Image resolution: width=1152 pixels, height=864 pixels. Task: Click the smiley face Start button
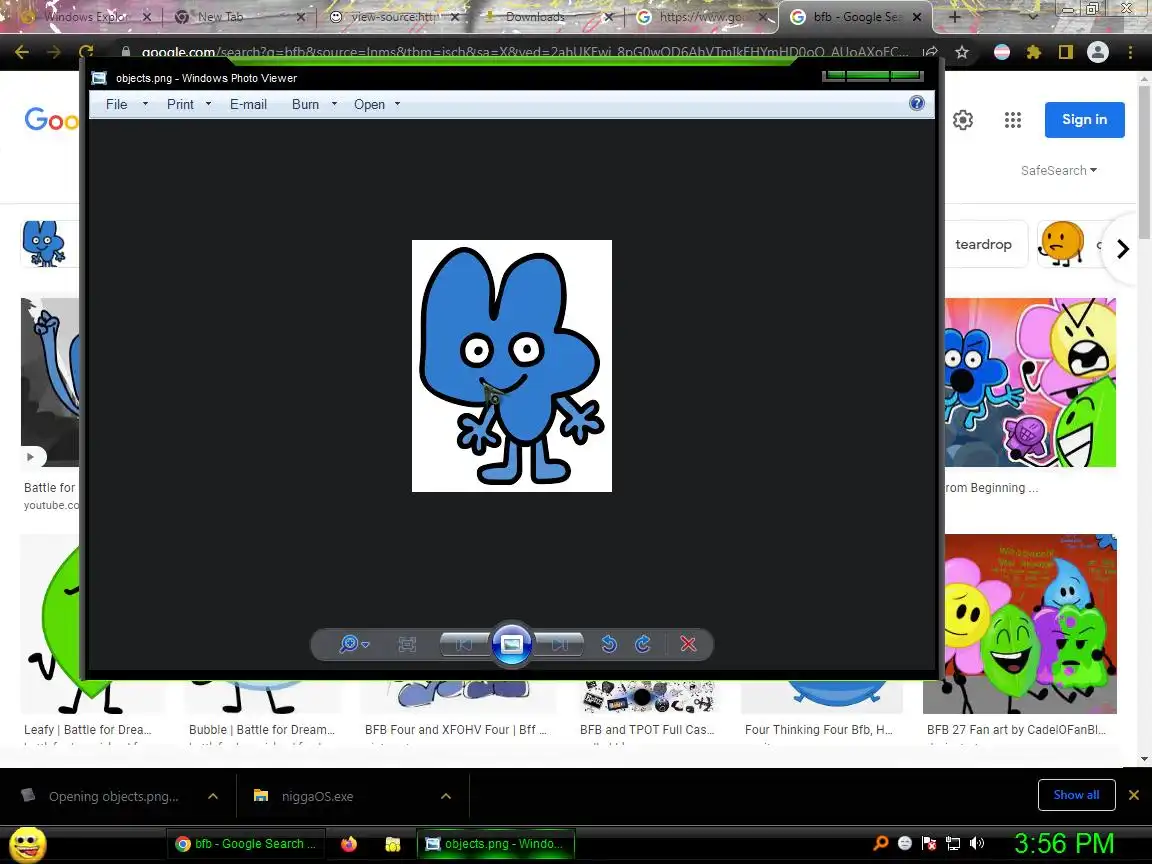(28, 845)
